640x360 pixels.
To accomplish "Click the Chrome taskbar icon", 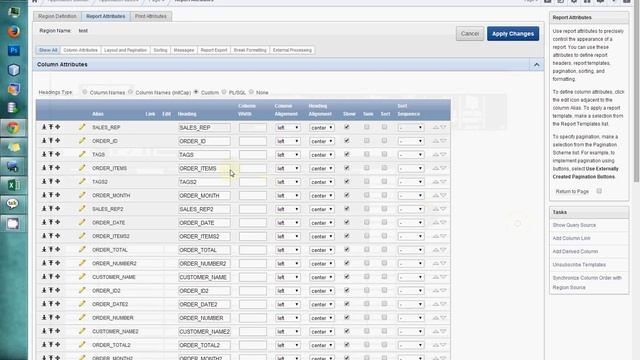I will 13,128.
